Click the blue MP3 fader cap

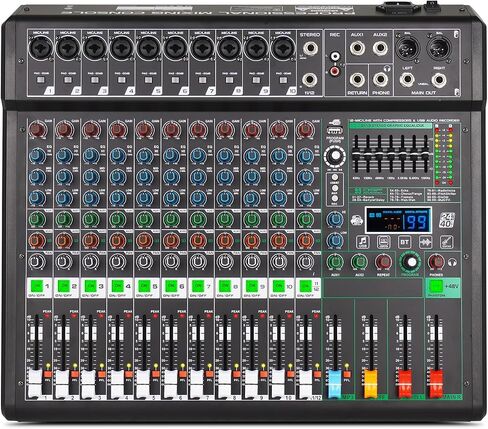(x=335, y=384)
